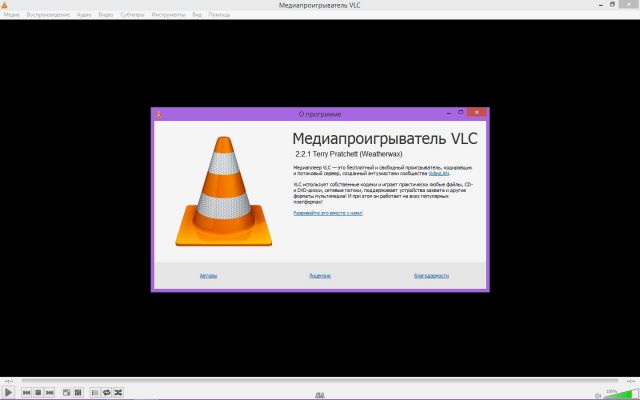This screenshot has height=400, width=640.
Task: Open the Воспроизведение menu
Action: click(x=48, y=15)
